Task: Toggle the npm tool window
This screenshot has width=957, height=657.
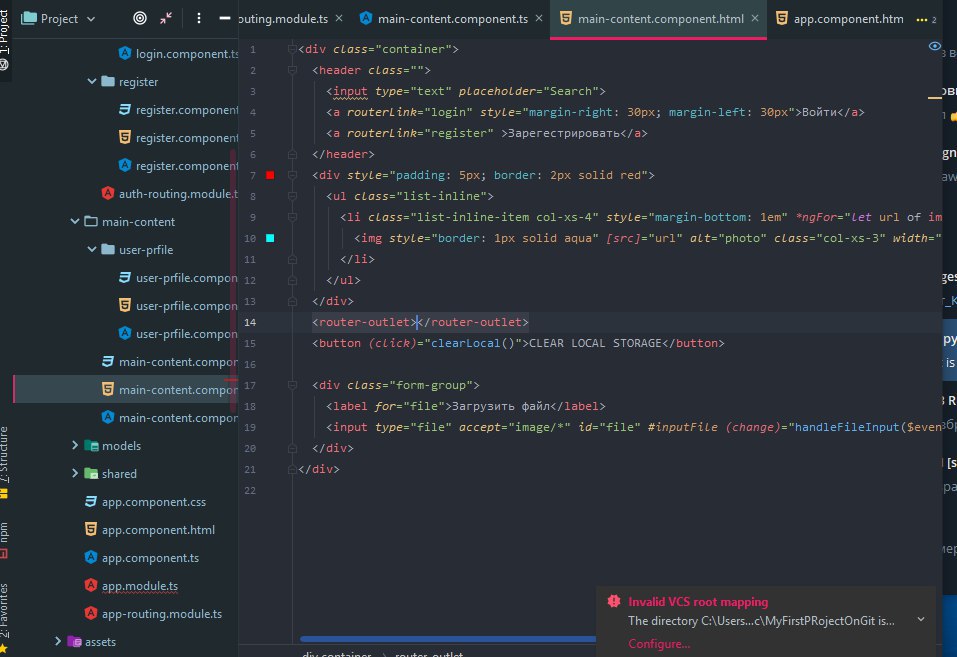Action: point(5,536)
